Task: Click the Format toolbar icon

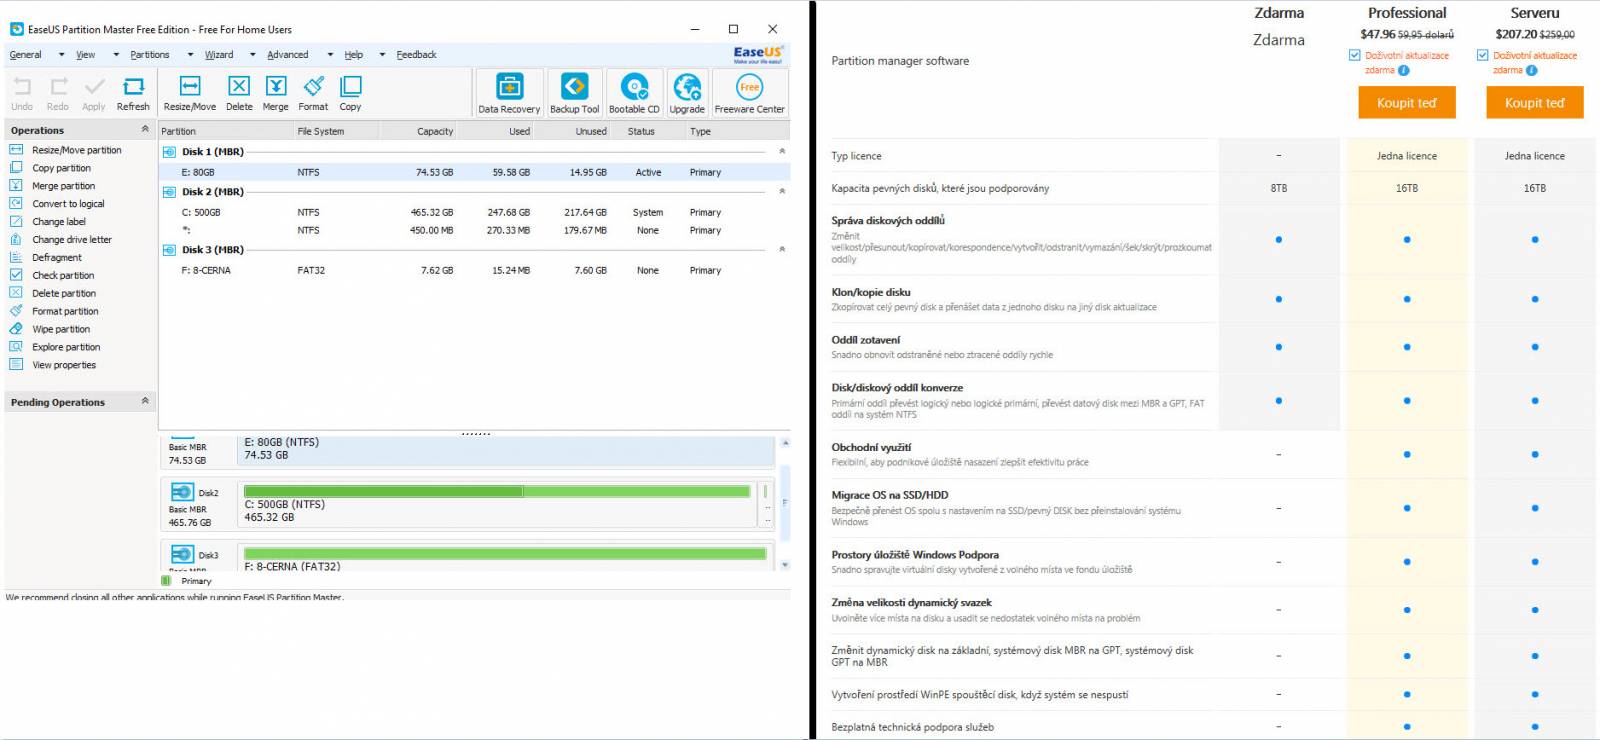Action: [313, 93]
